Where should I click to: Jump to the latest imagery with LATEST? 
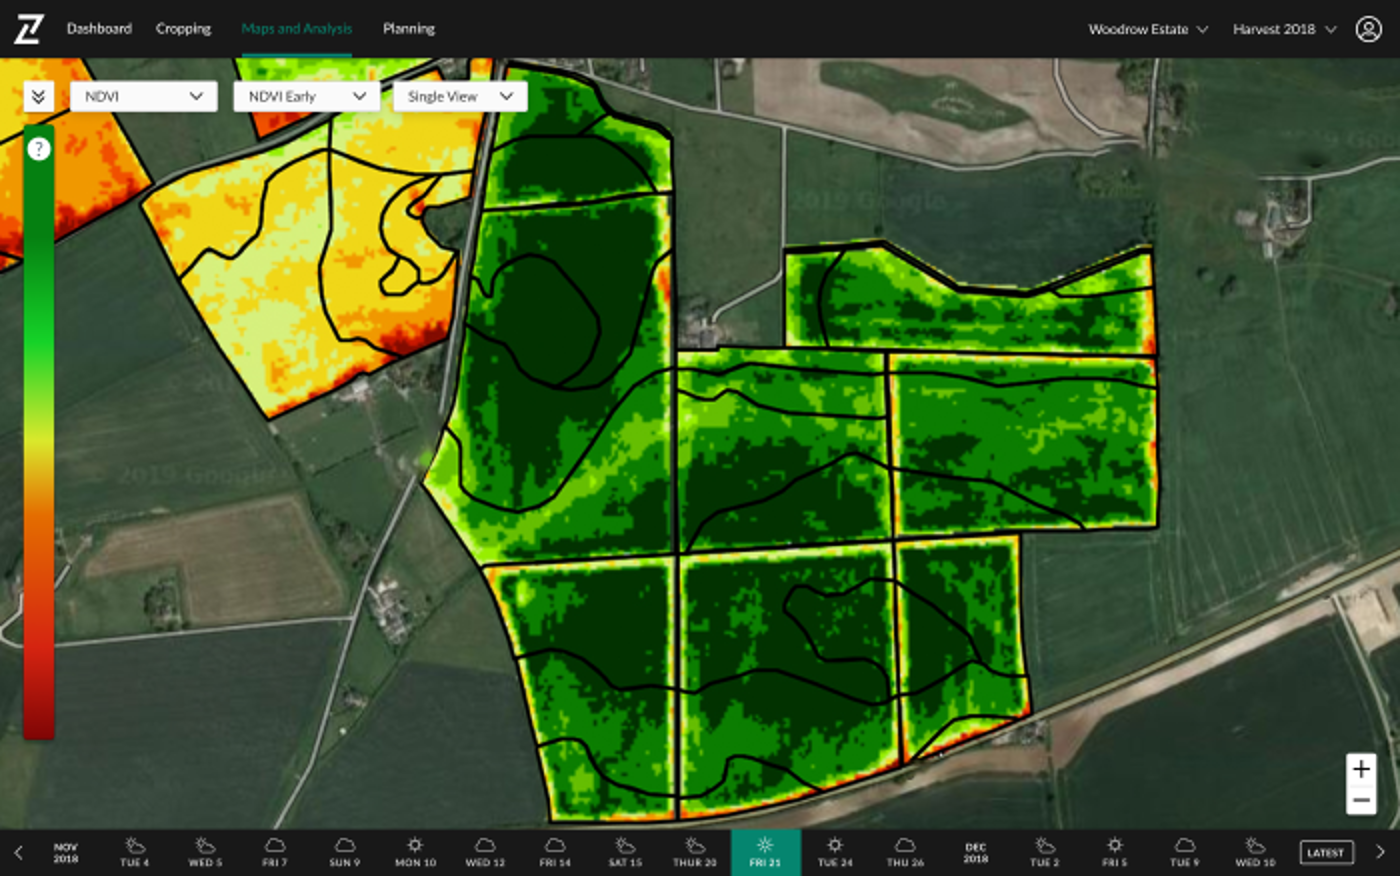[x=1325, y=853]
